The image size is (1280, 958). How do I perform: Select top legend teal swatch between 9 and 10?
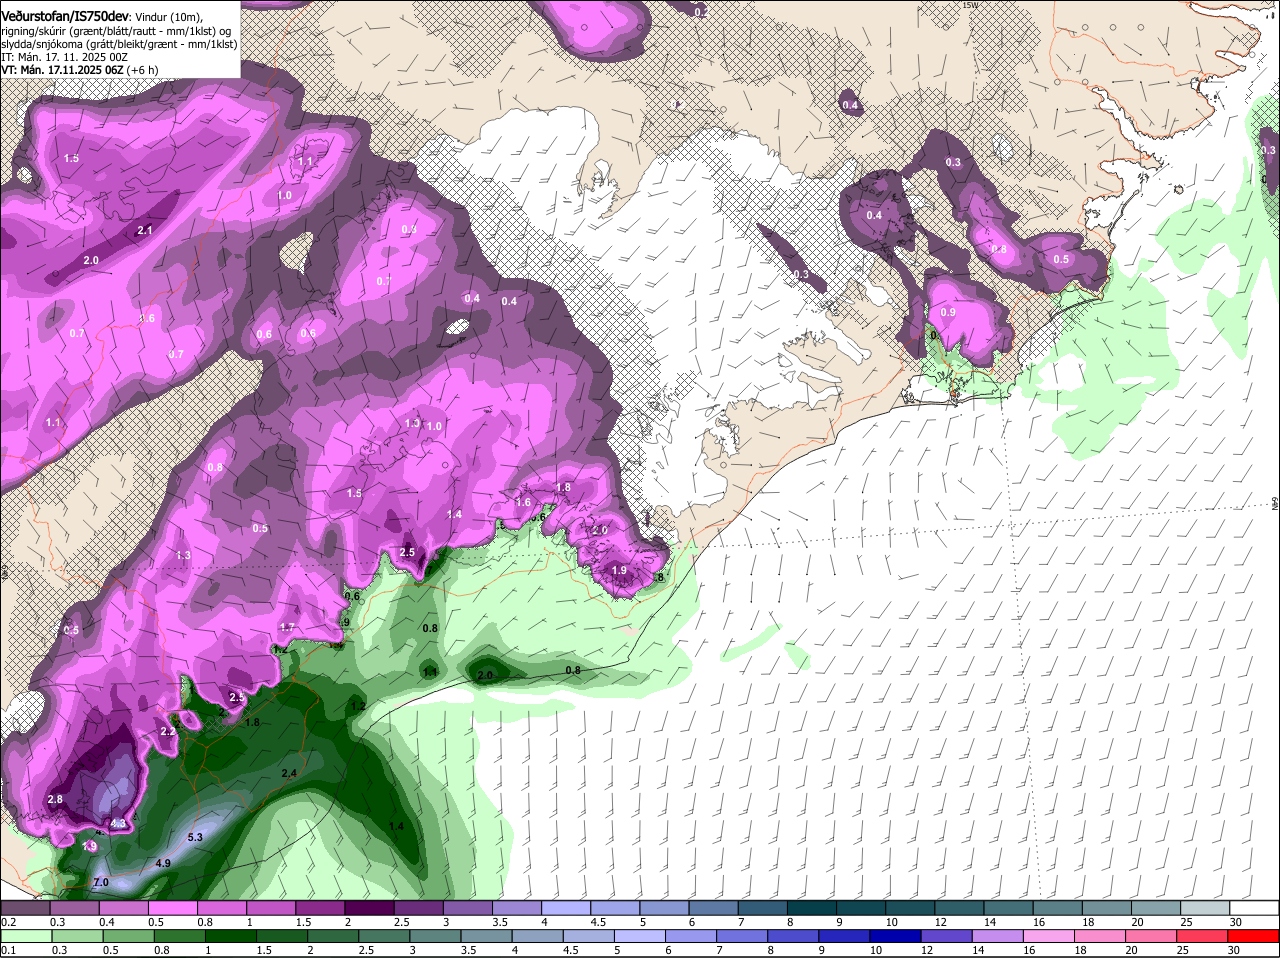point(861,908)
